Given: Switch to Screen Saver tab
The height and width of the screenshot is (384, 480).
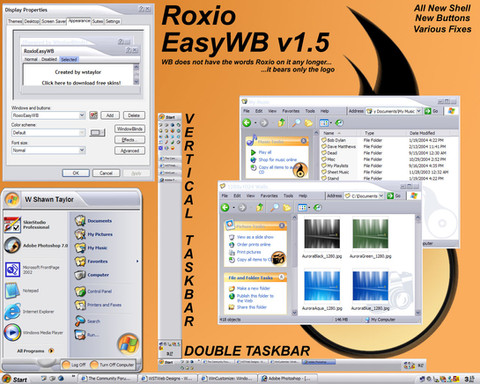Looking at the screenshot, I should 53,21.
